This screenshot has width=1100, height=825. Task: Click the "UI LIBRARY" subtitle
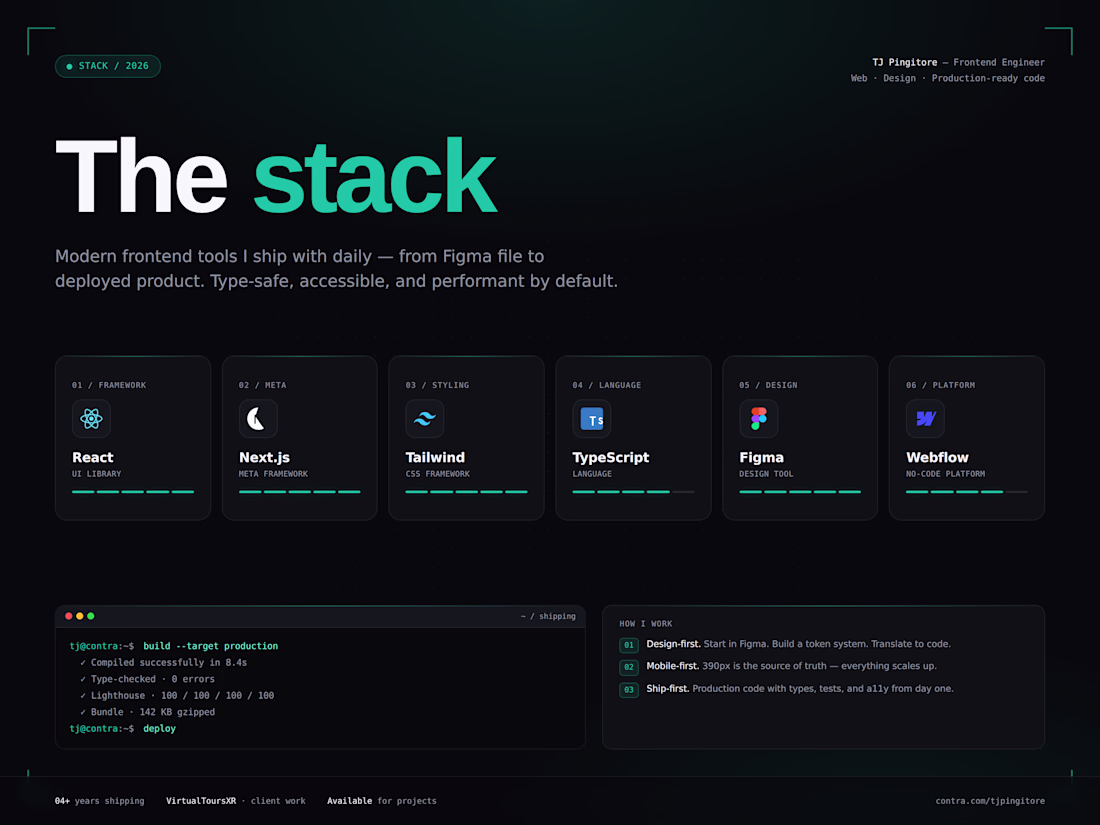97,474
